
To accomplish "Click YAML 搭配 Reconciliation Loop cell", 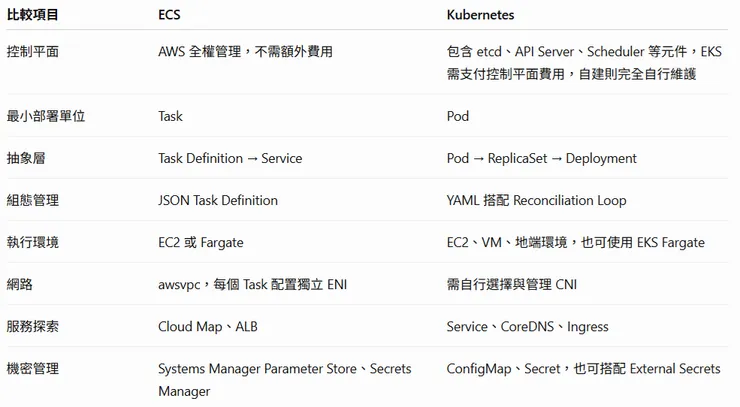I will coord(536,200).
